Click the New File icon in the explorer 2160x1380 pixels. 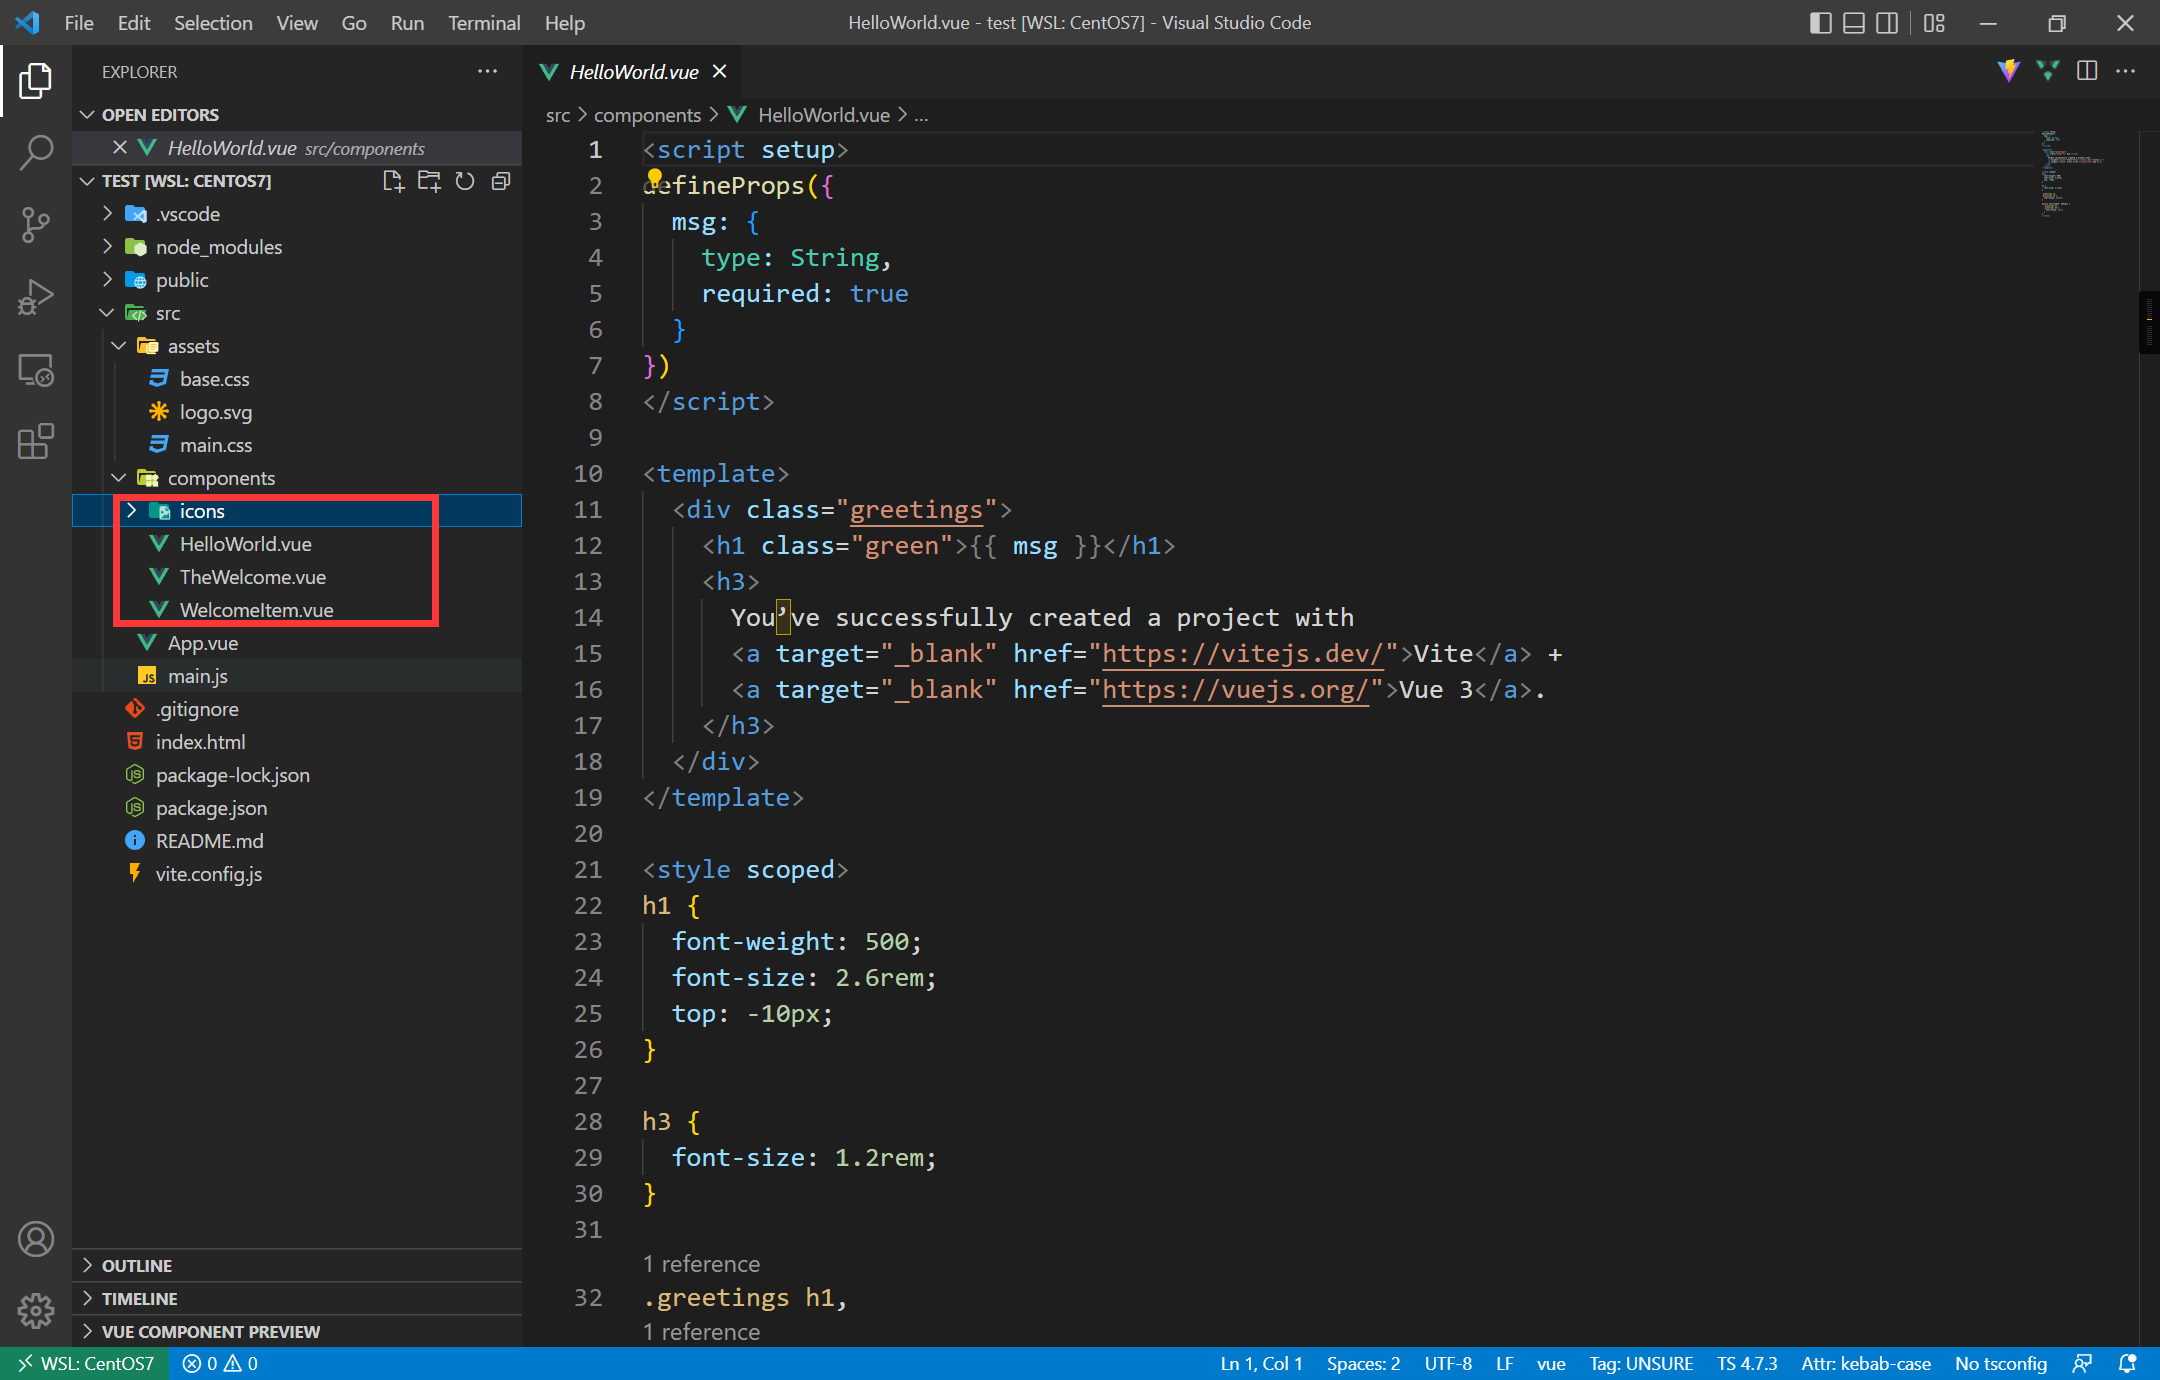[393, 181]
